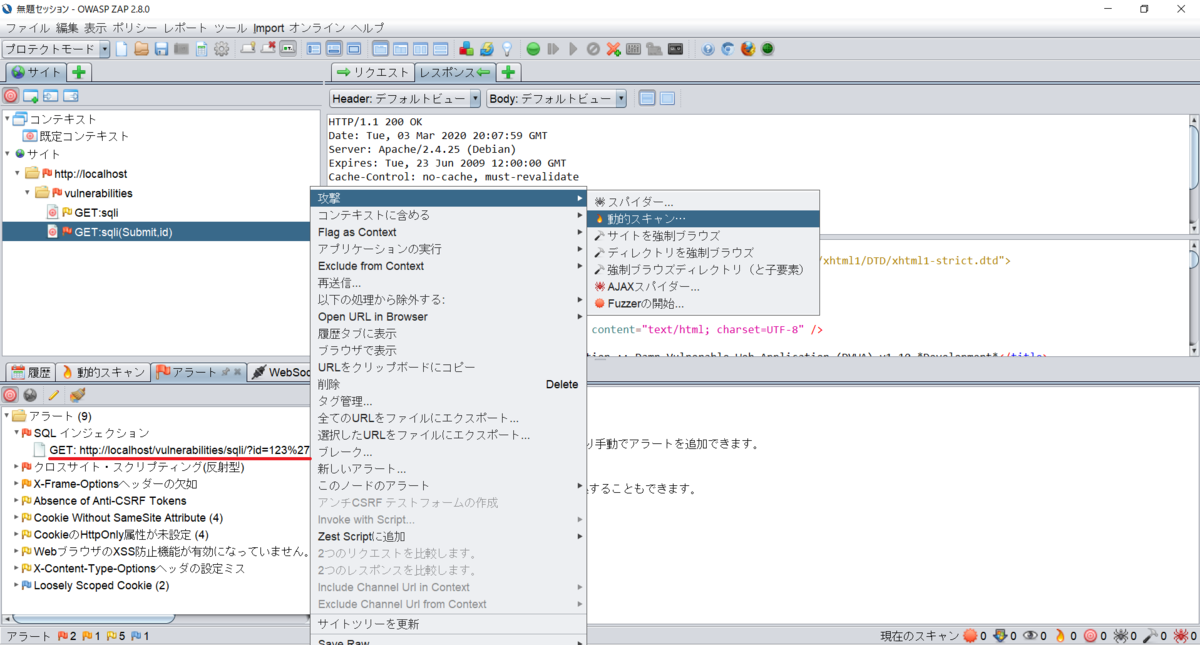
Task: Open session using the folder icon
Action: (x=141, y=48)
